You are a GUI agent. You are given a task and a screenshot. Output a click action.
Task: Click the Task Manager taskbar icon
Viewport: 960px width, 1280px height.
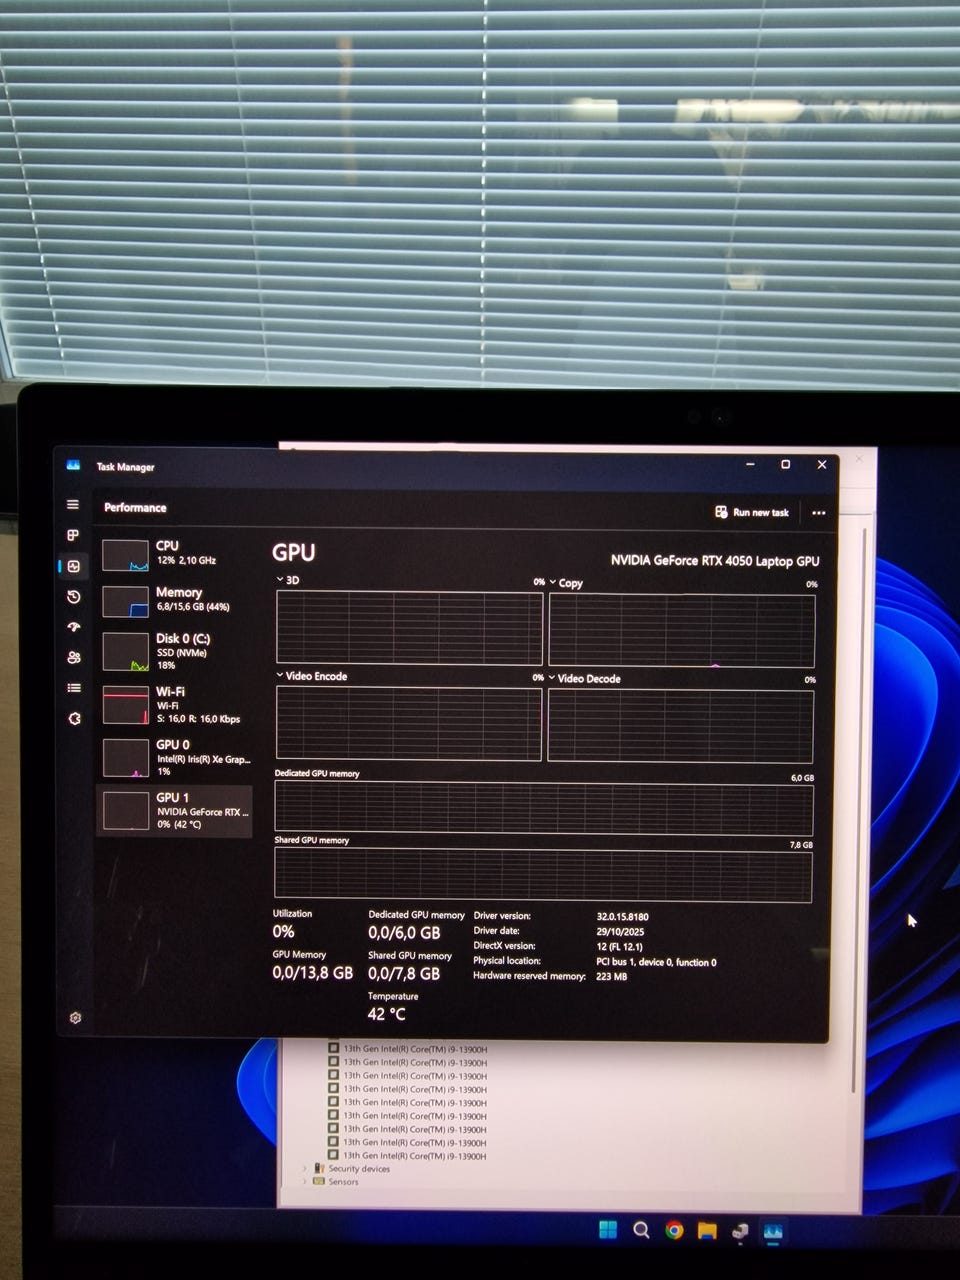[772, 1231]
